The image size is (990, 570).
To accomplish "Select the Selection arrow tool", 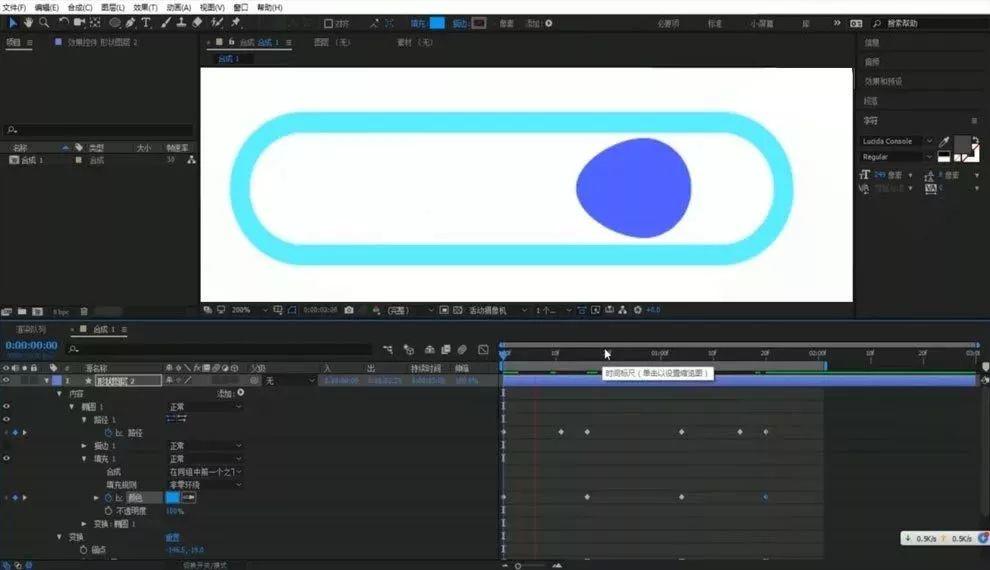I will click(x=13, y=23).
